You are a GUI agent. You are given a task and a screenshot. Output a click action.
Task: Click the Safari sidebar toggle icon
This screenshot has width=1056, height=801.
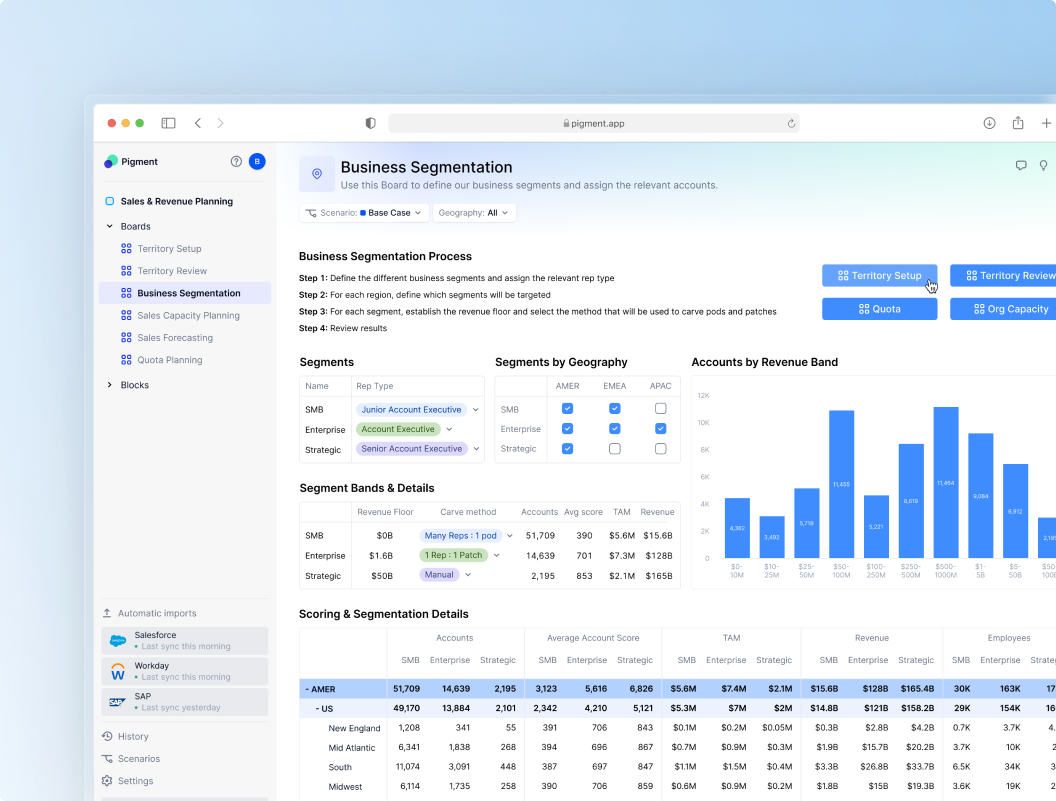[168, 123]
